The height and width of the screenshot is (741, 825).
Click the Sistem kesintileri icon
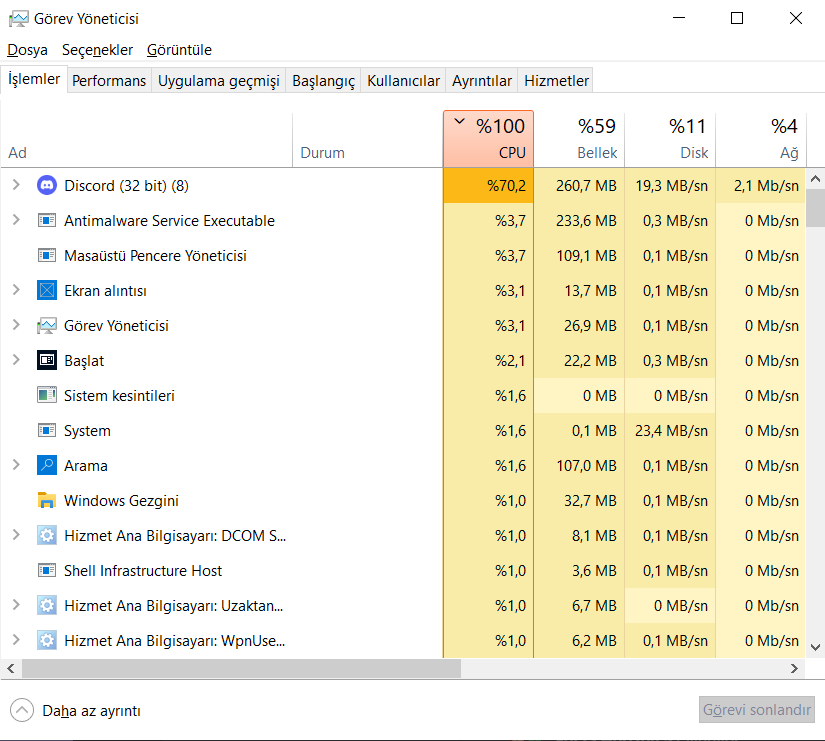pyautogui.click(x=47, y=395)
